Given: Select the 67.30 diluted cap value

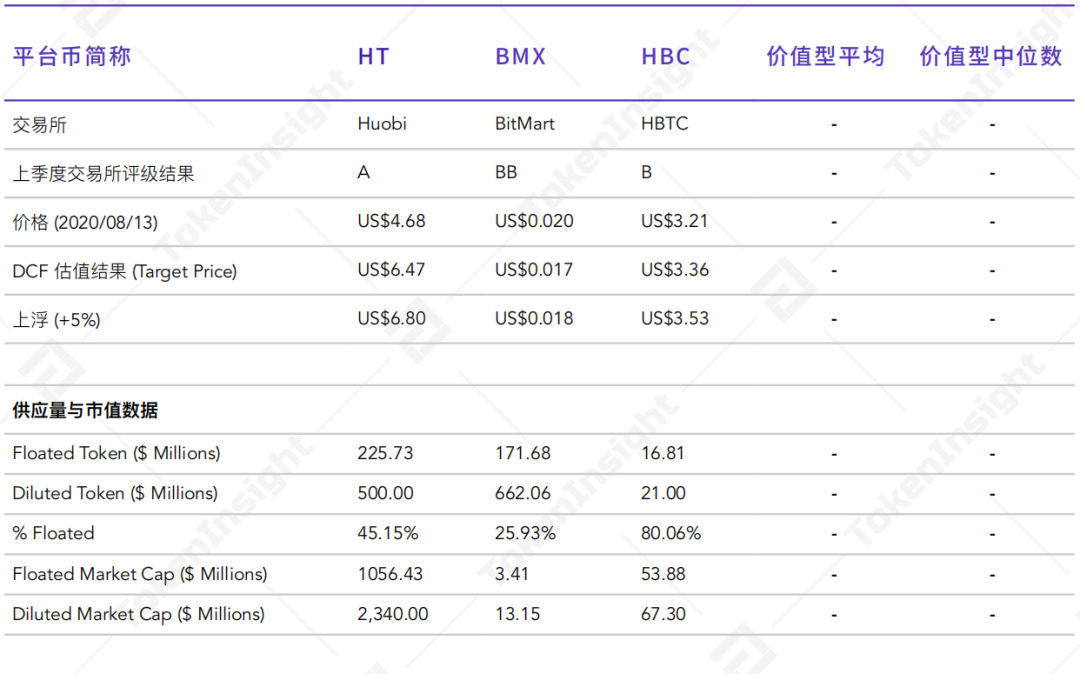Looking at the screenshot, I should (x=663, y=614).
